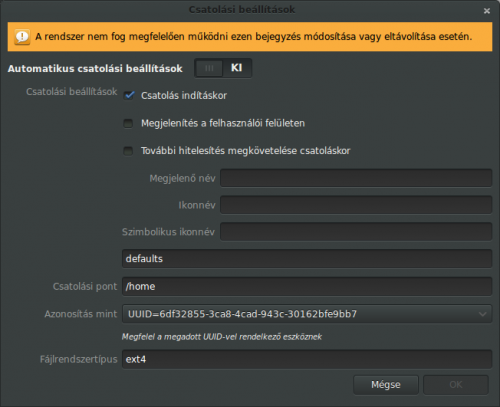Viewport: 500px width, 407px height.
Task: Click the warning icon in the orange banner
Action: (x=22, y=37)
